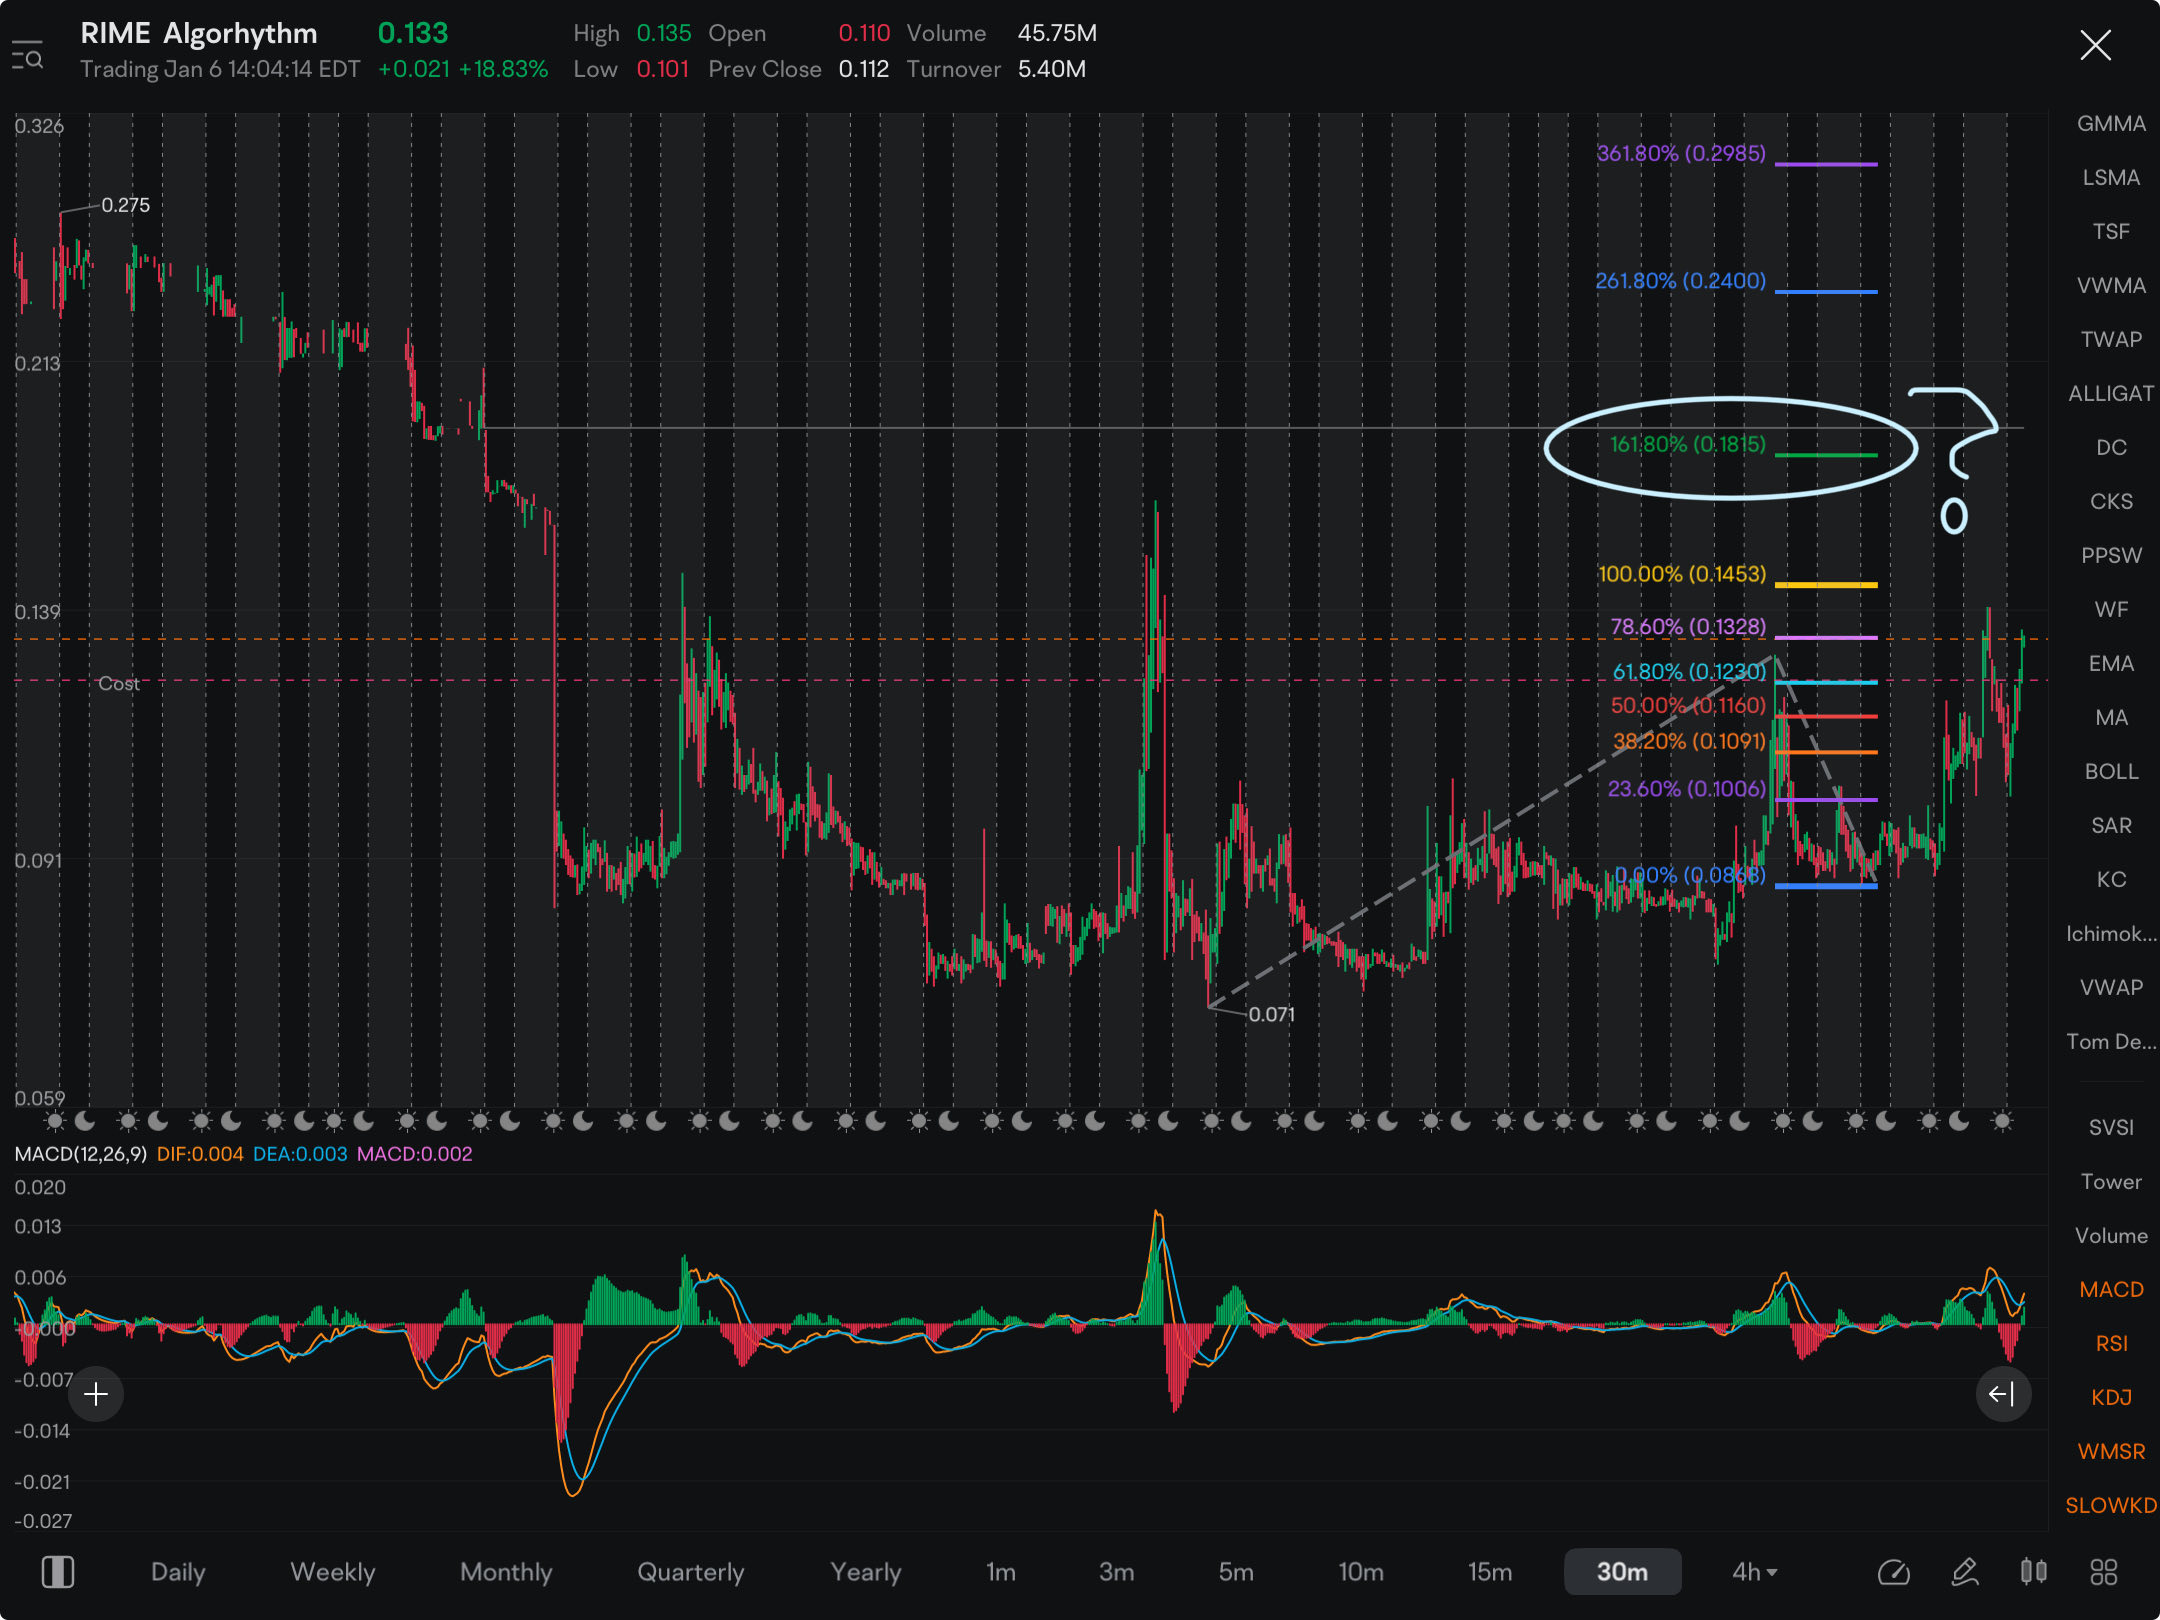Select the SVSI sub-indicator
The image size is (2160, 1620).
coord(2111,1127)
